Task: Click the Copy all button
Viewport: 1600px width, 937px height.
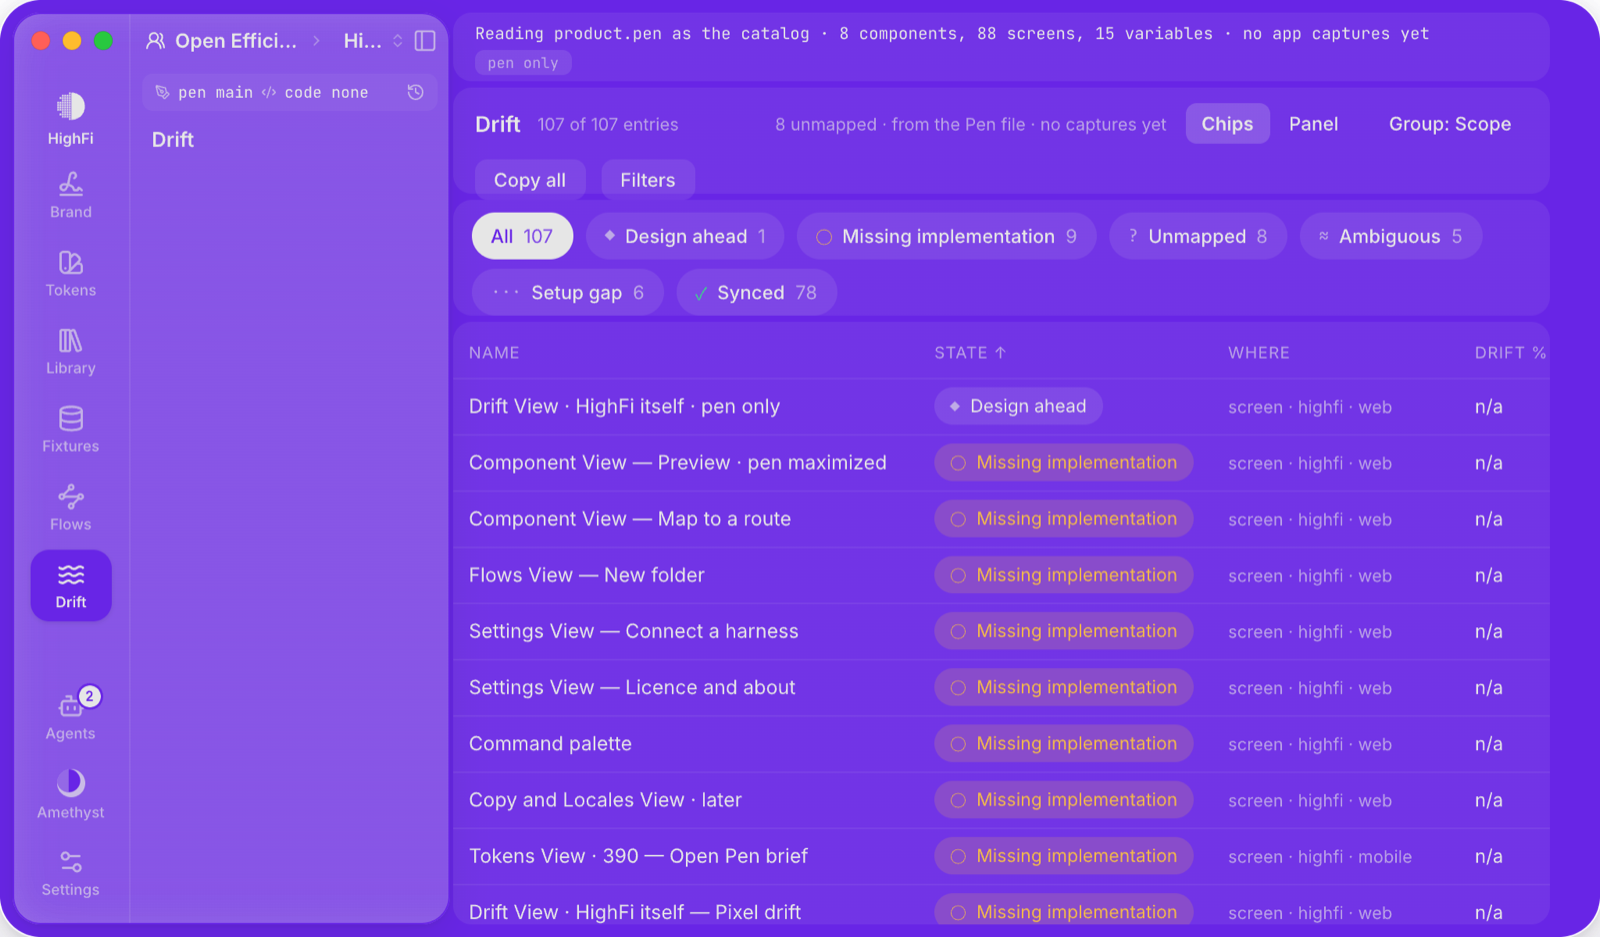Action: coord(530,180)
